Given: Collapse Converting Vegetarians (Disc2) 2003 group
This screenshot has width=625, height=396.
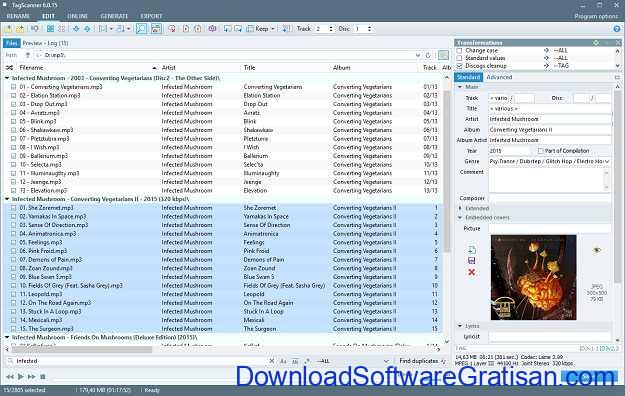Looking at the screenshot, I should point(7,78).
